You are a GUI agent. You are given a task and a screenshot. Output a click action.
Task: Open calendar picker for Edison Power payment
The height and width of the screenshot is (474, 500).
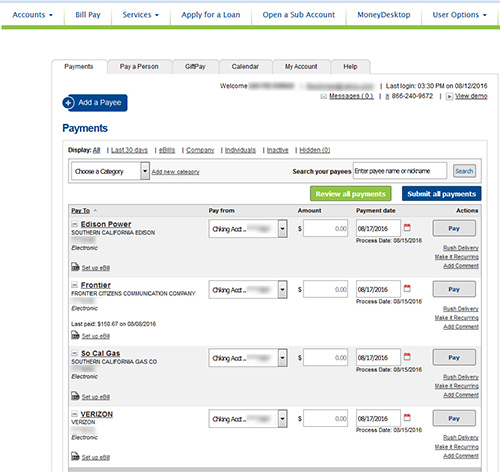point(407,228)
